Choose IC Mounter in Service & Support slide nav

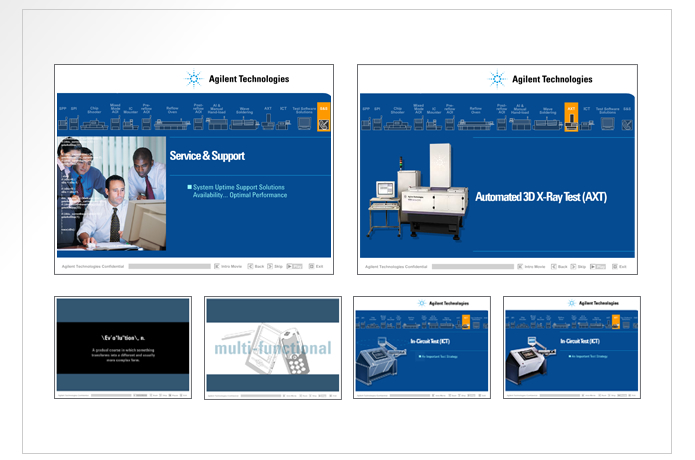tap(130, 119)
